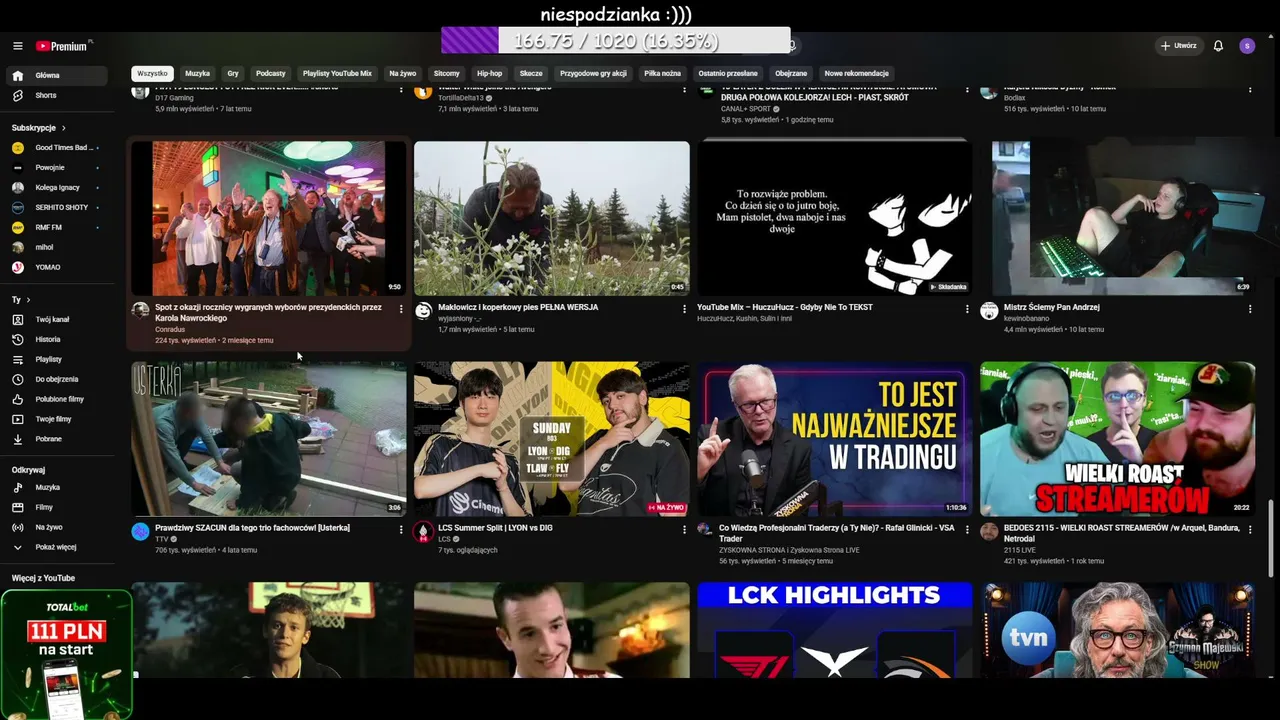Select the Gry filter chip
Screen dimensions: 1280x720
[233, 74]
